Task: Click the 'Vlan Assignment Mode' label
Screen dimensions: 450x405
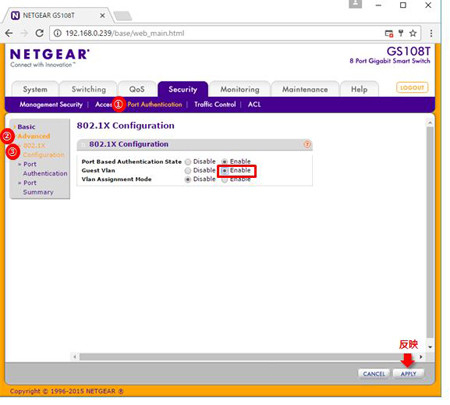Action: click(116, 179)
